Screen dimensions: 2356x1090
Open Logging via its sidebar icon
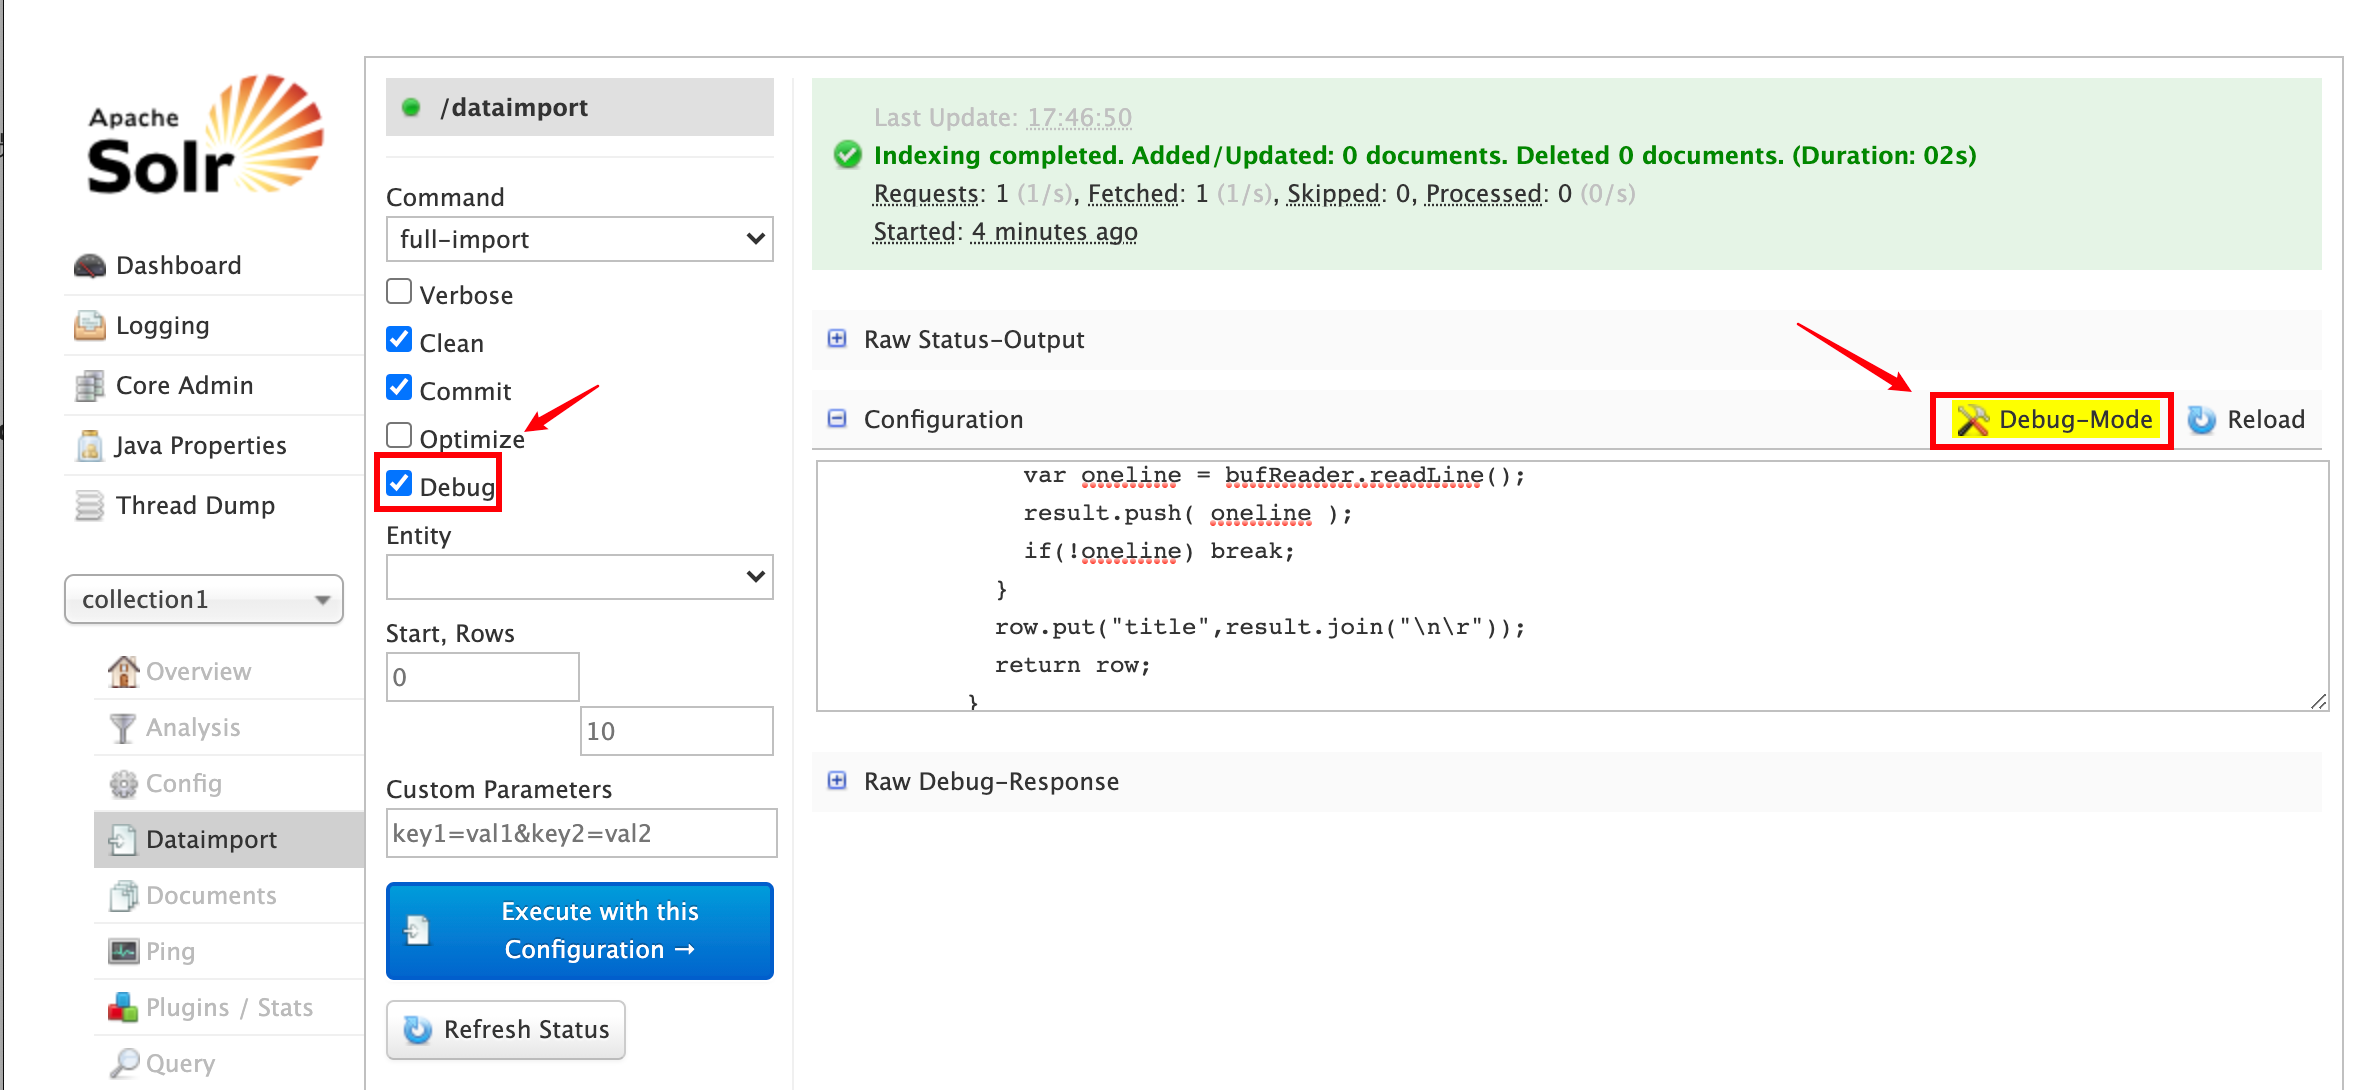tap(90, 326)
